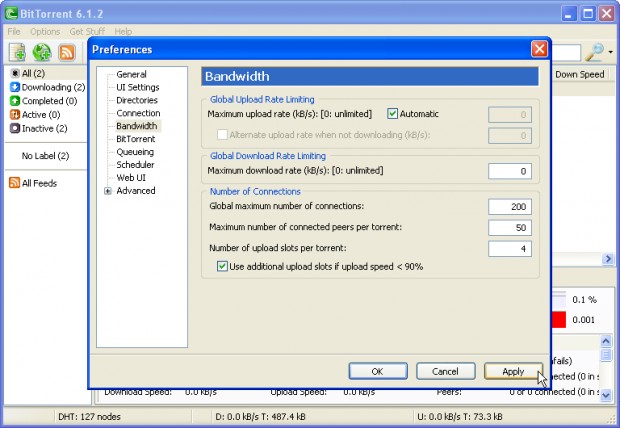Click the red availability bar
The height and width of the screenshot is (428, 620).
click(559, 320)
